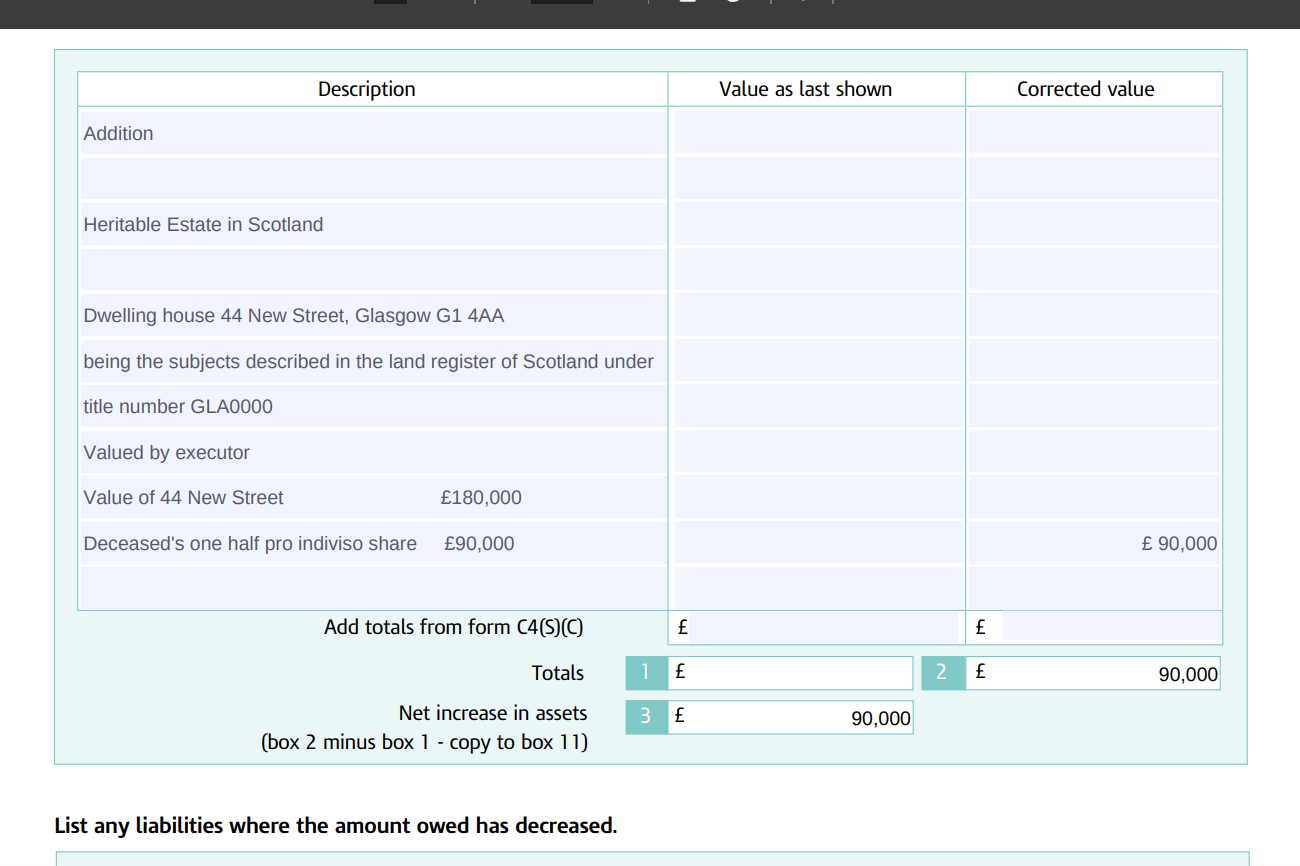Click the corrected value field showing £ 90,000
Viewport: 1300px width, 866px height.
1094,544
